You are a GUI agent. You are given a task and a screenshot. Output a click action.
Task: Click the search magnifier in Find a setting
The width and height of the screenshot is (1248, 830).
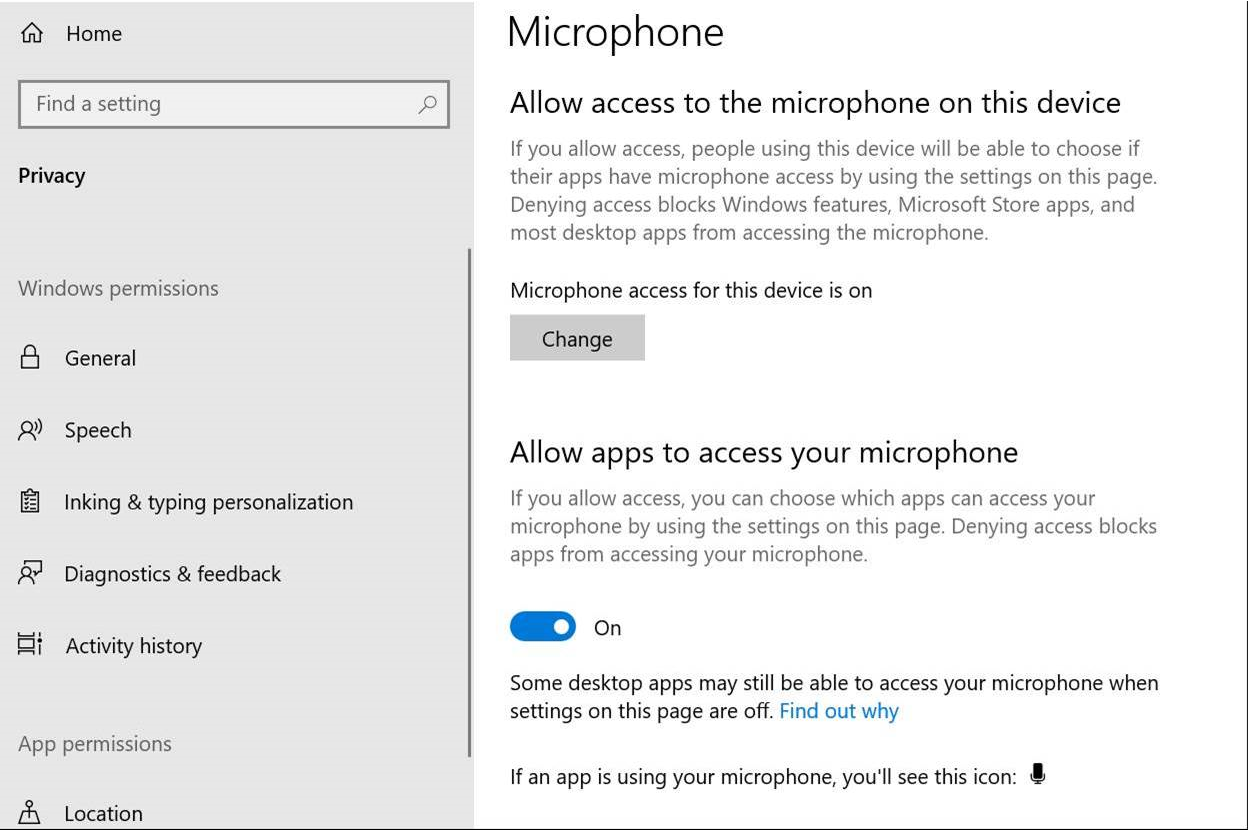tap(427, 103)
